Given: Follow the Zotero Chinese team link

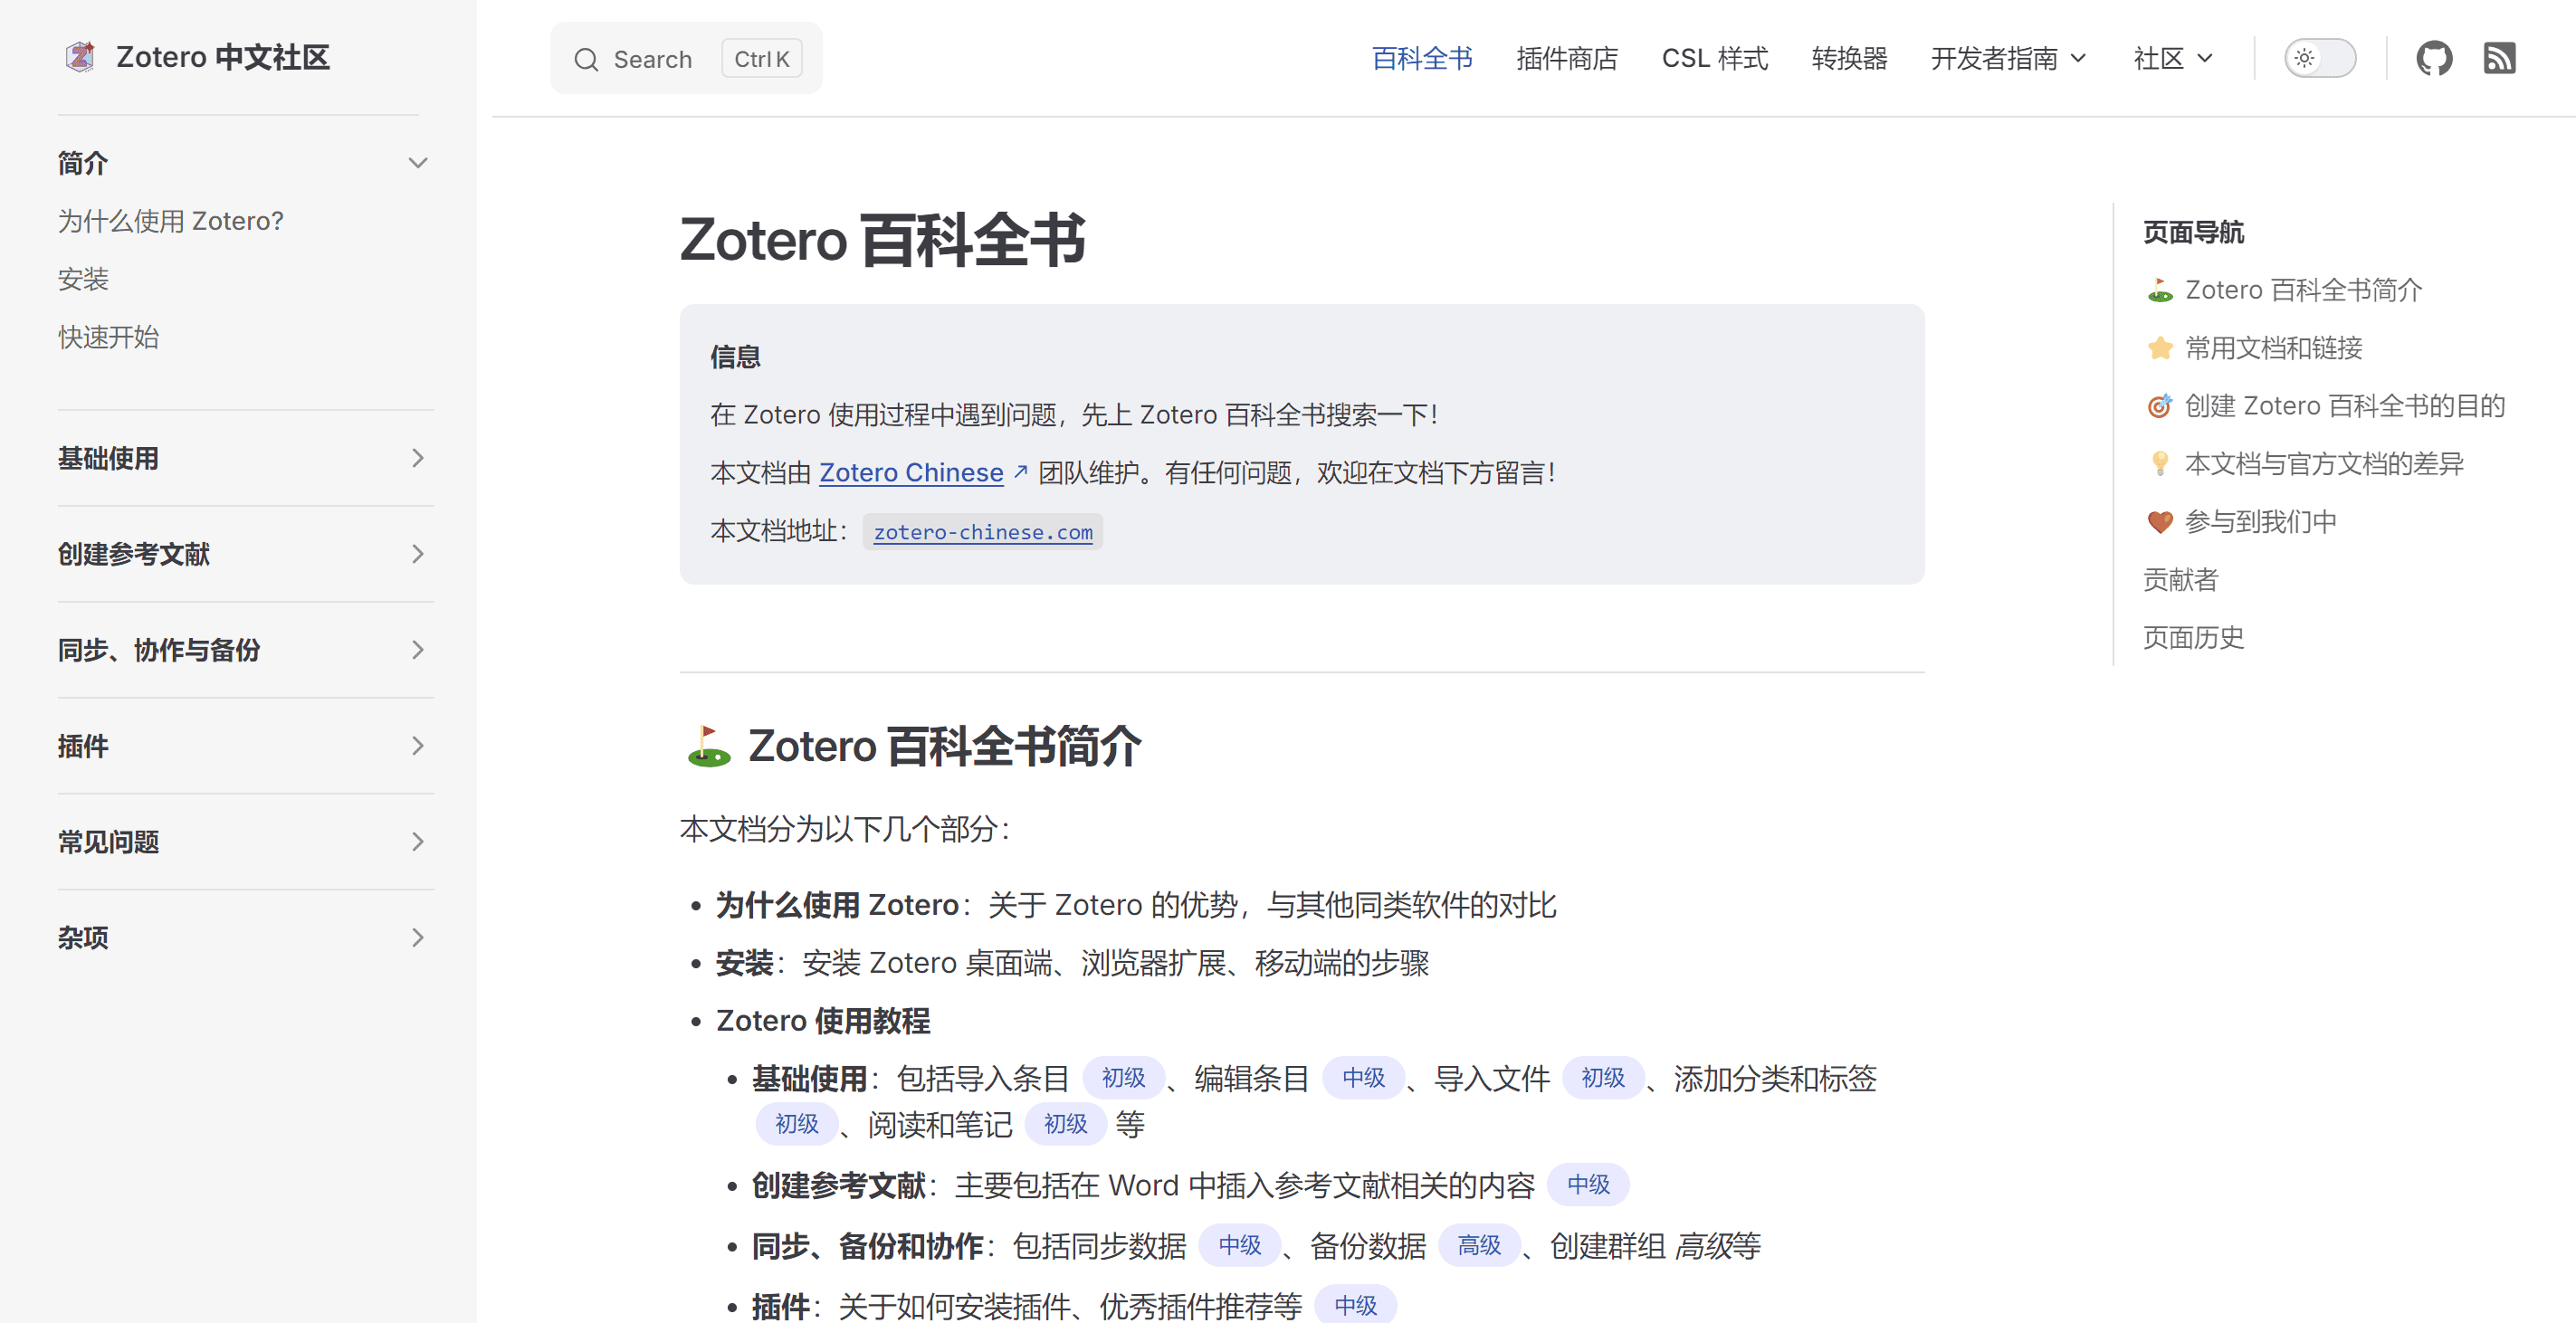Looking at the screenshot, I should coord(911,472).
